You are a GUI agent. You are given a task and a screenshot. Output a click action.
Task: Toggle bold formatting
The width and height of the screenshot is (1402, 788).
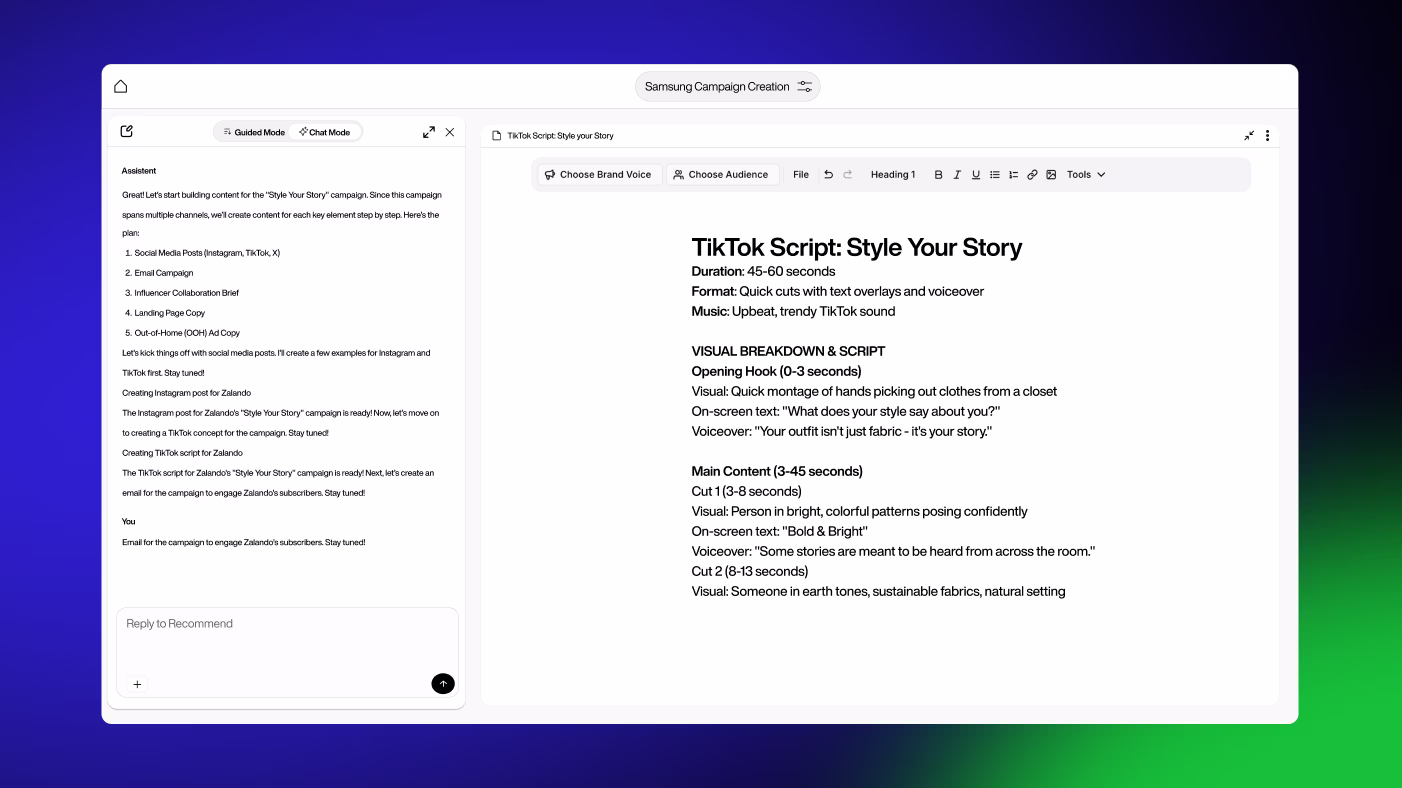coord(938,174)
